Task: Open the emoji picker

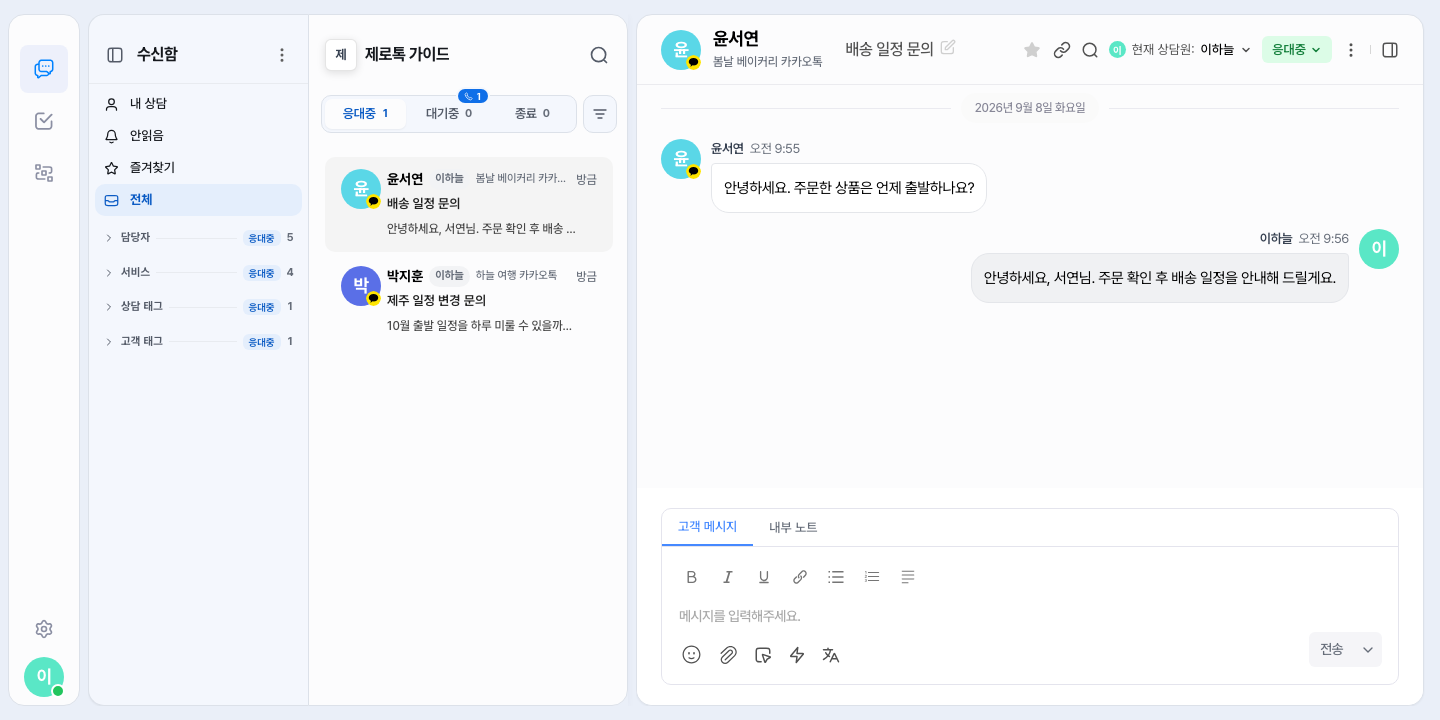Action: (691, 655)
